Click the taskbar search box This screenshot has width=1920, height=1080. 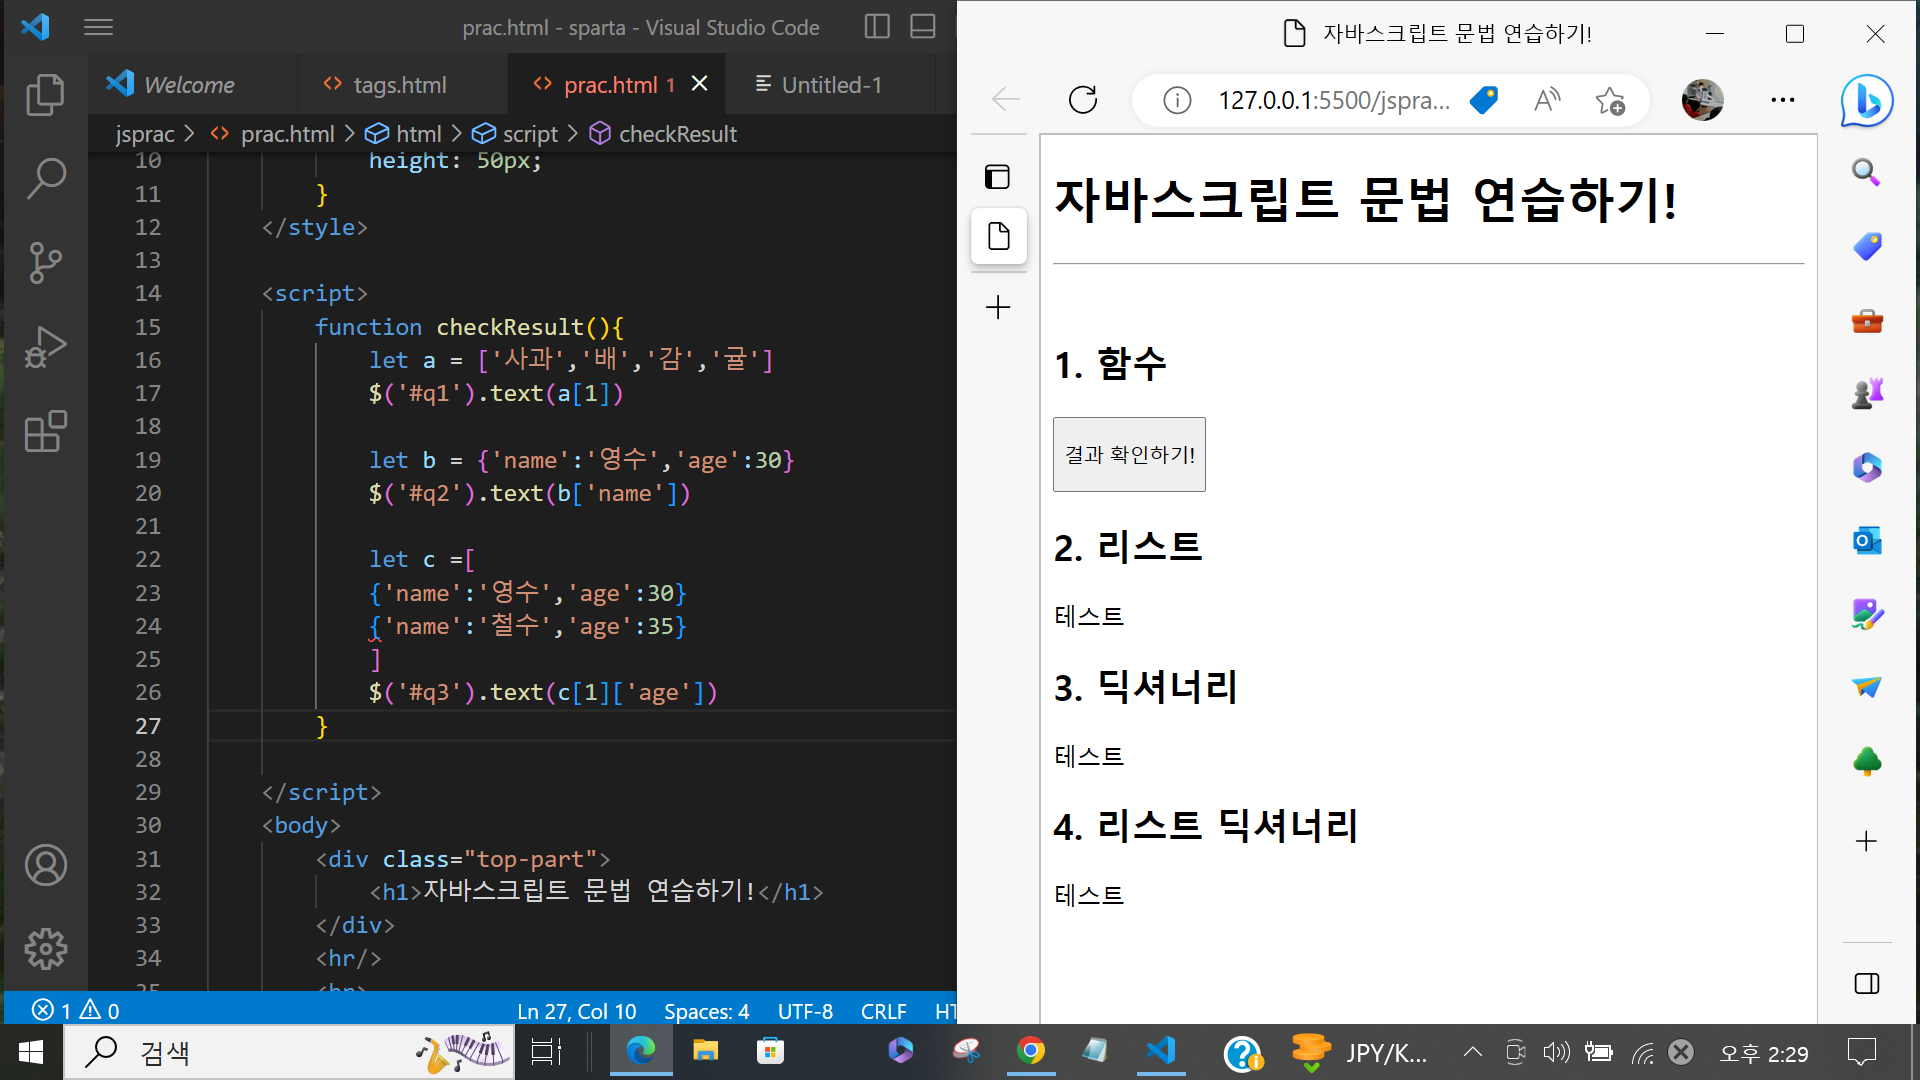(290, 1052)
